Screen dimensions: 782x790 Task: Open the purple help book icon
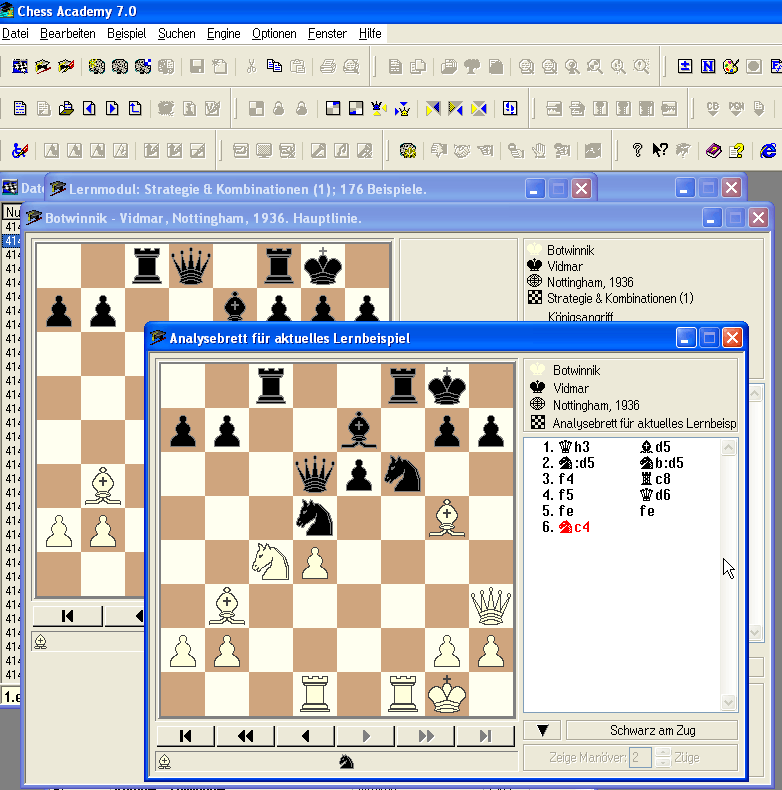[x=713, y=150]
